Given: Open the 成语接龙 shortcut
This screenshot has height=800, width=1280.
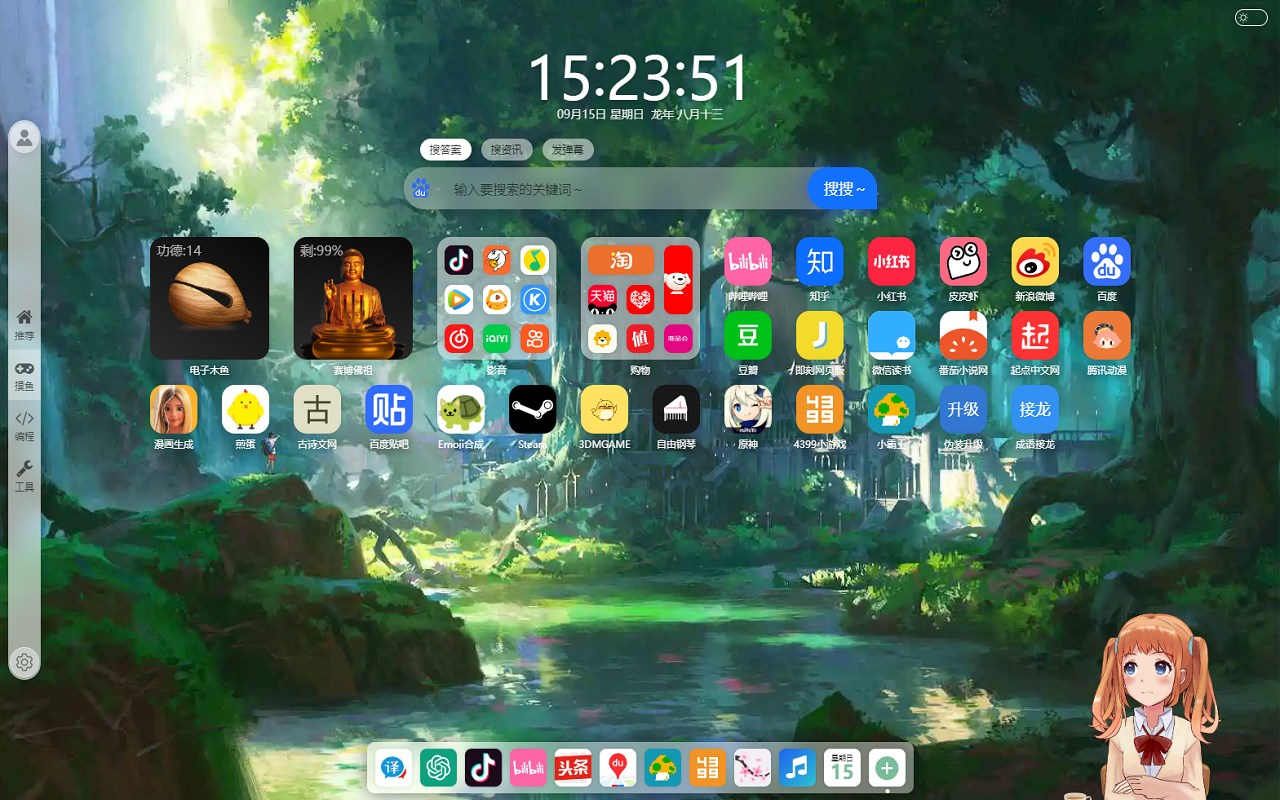Looking at the screenshot, I should point(1035,409).
